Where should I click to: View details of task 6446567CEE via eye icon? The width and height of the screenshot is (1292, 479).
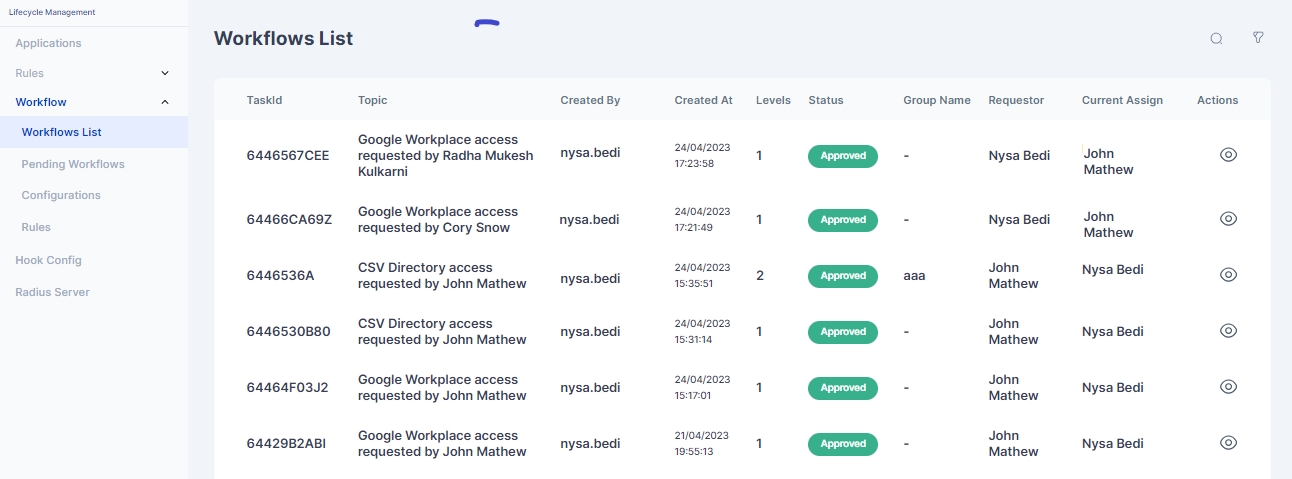[1229, 155]
